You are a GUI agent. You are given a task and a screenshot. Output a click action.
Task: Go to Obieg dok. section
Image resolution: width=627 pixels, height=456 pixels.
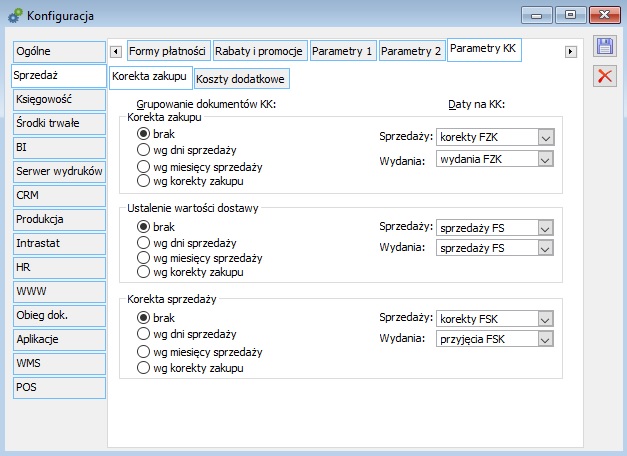59,316
